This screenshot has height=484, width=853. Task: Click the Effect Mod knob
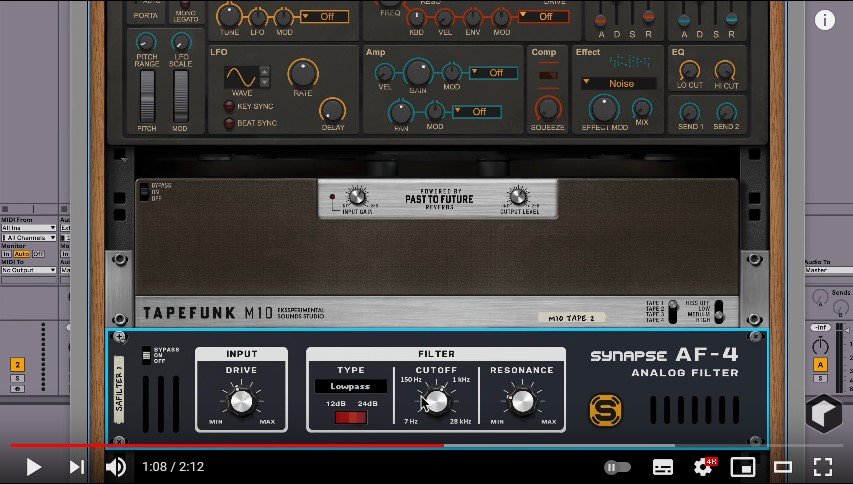pos(604,109)
